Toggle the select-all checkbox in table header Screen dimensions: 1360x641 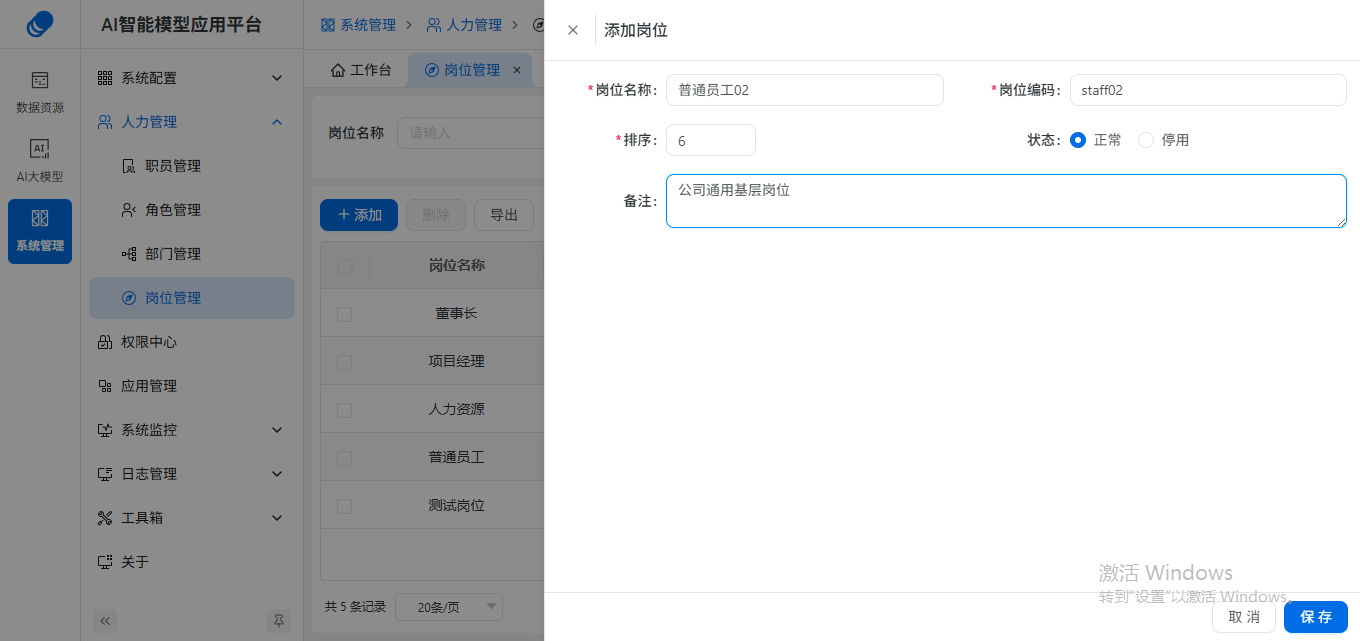pos(345,266)
